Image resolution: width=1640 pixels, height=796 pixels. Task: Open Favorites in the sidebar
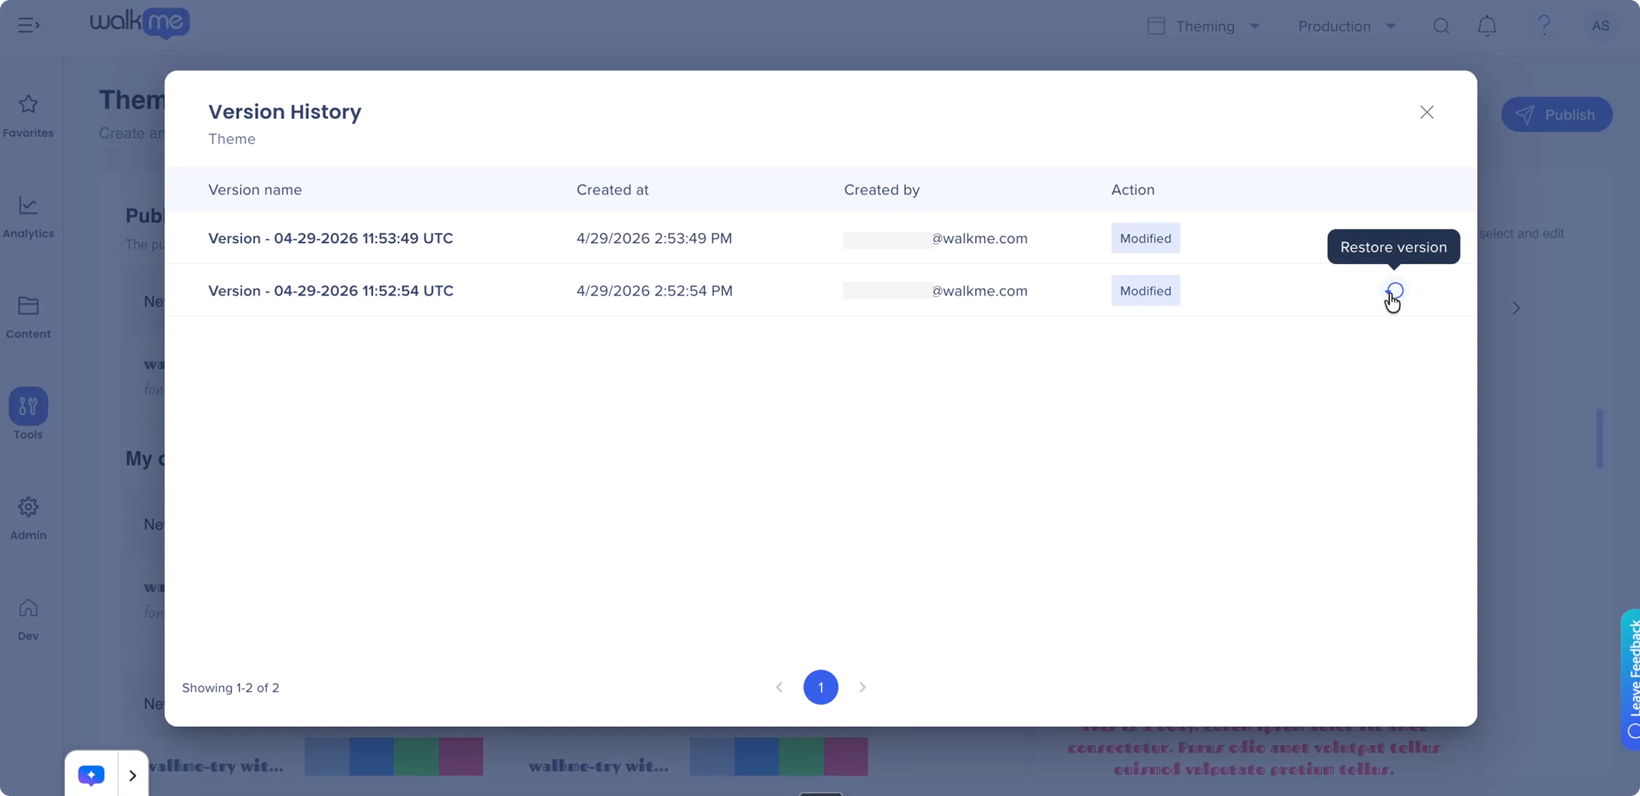[x=28, y=115]
